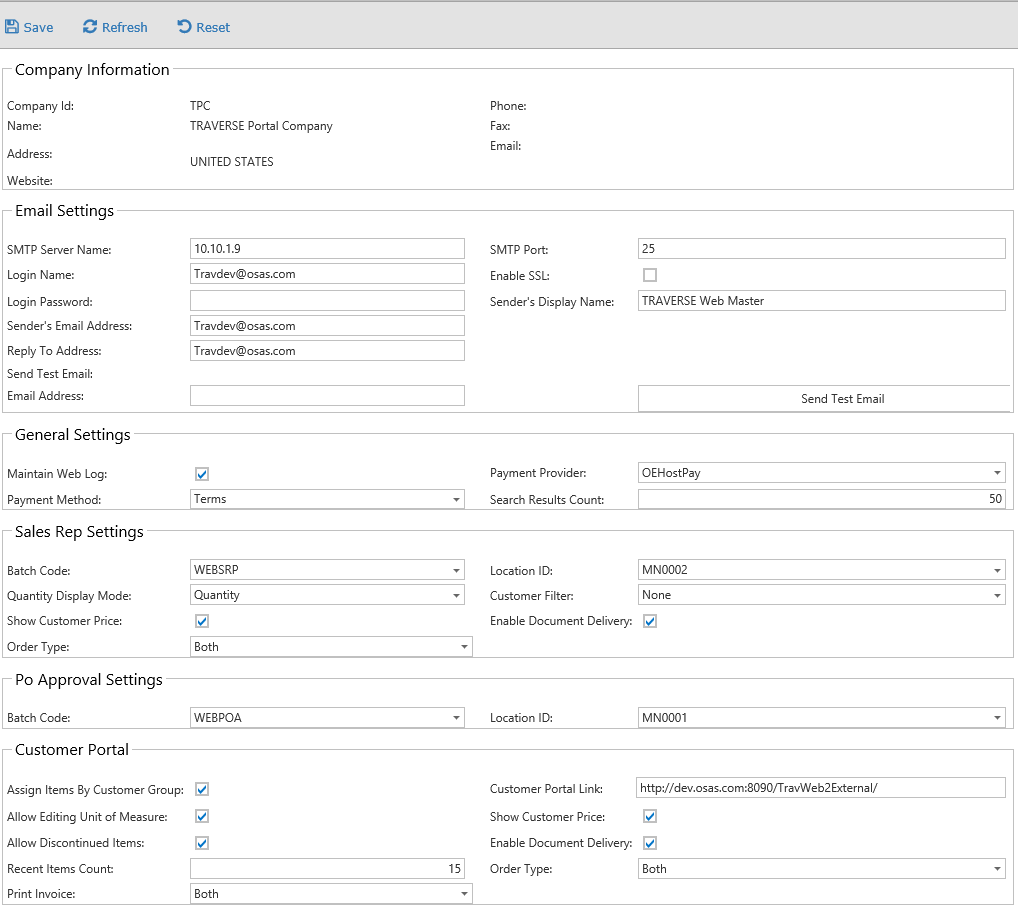
Task: Click into the SMTP Server Name field
Action: pos(327,249)
